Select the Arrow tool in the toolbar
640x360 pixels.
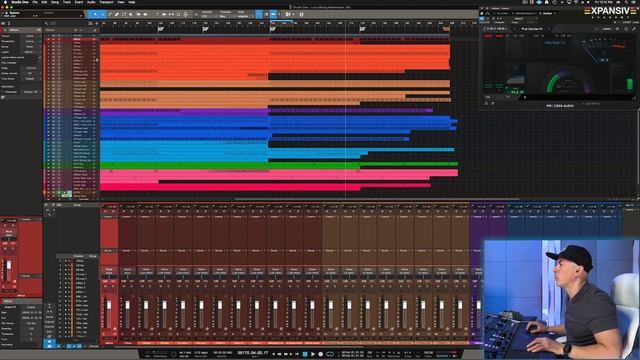[95, 14]
